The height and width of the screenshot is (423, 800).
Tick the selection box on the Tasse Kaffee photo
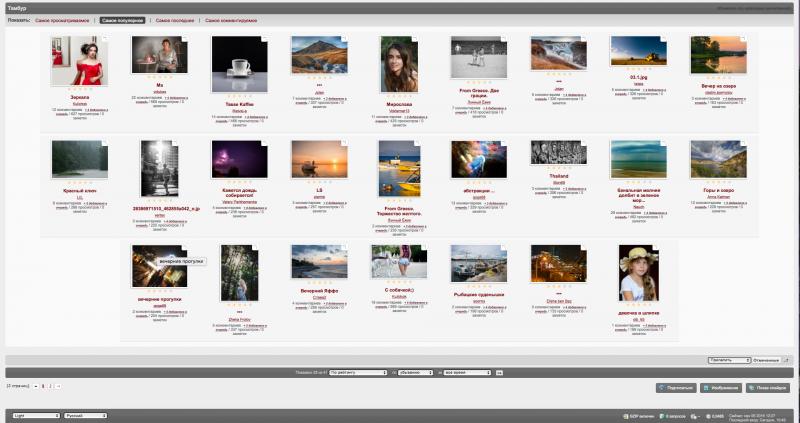click(264, 39)
